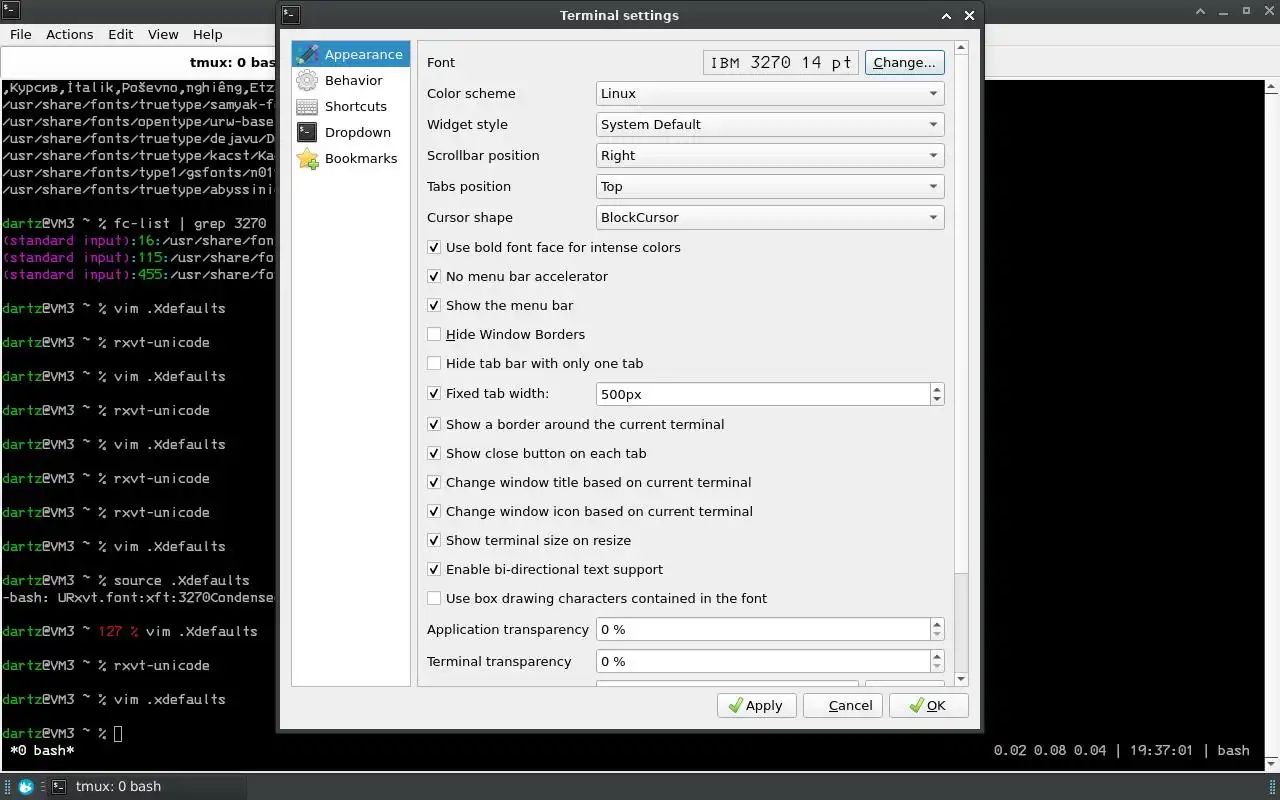Click the tmux terminal icon in taskbar
Viewport: 1280px width, 800px height.
click(59, 786)
